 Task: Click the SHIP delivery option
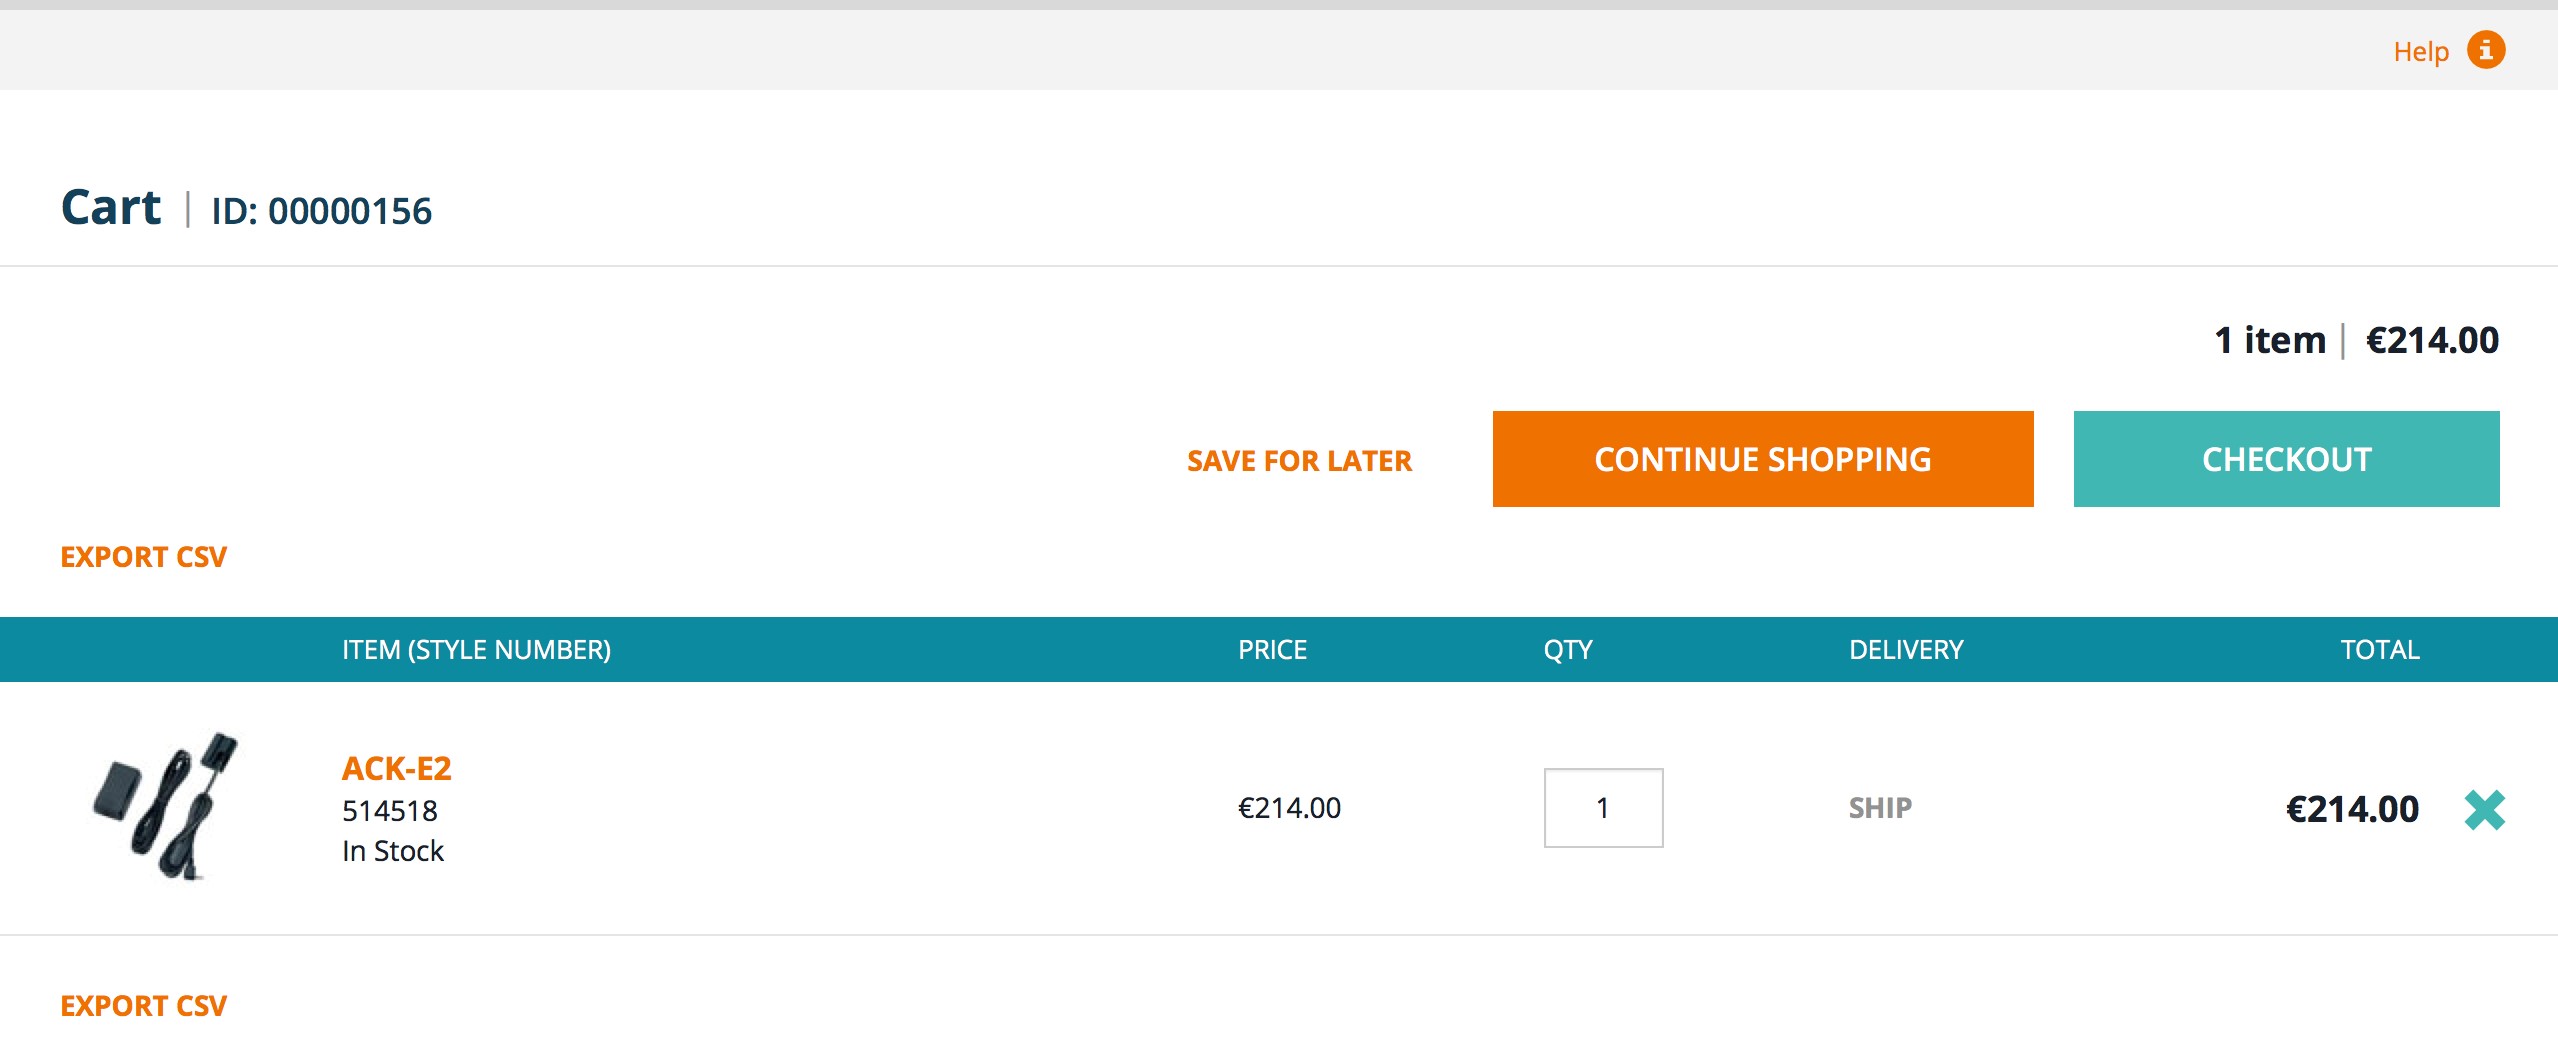click(1880, 808)
